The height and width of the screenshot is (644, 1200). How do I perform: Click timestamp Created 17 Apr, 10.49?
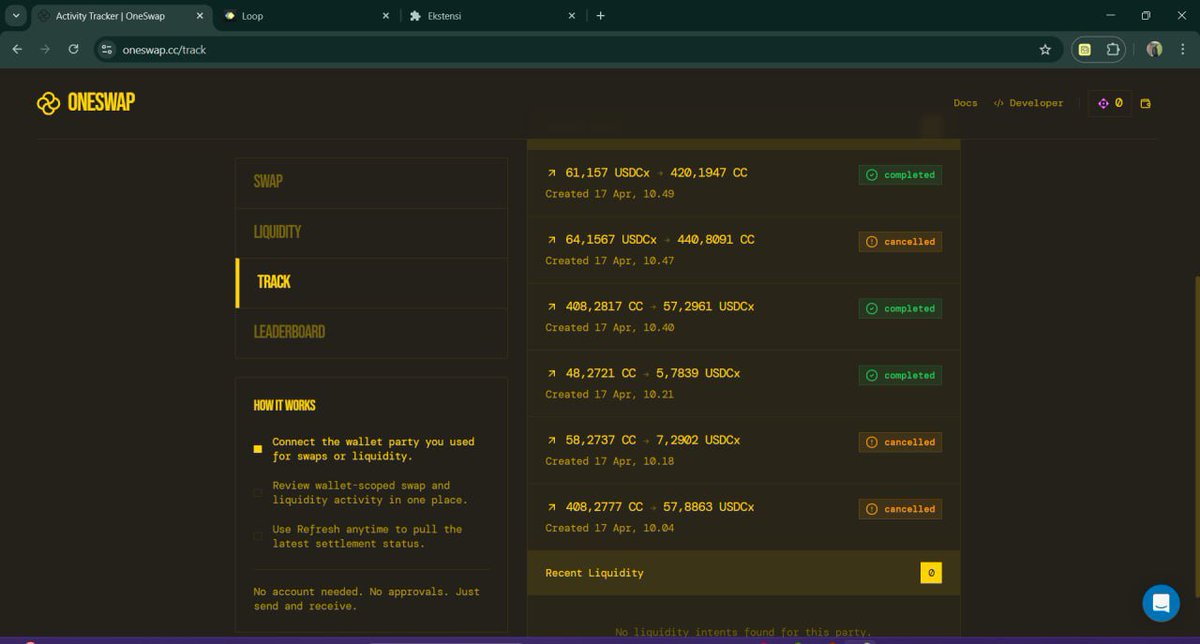coord(610,194)
